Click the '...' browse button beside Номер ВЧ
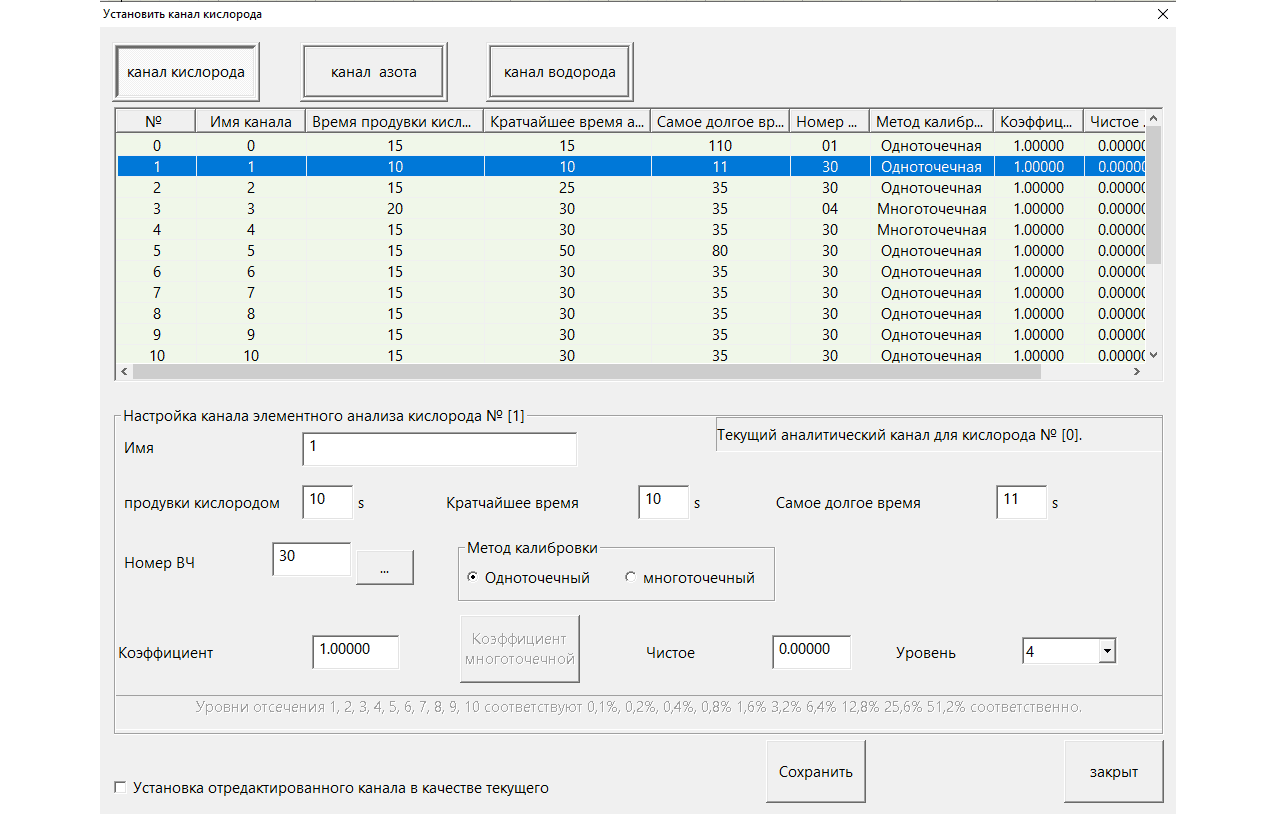The height and width of the screenshot is (814, 1276). 384,567
